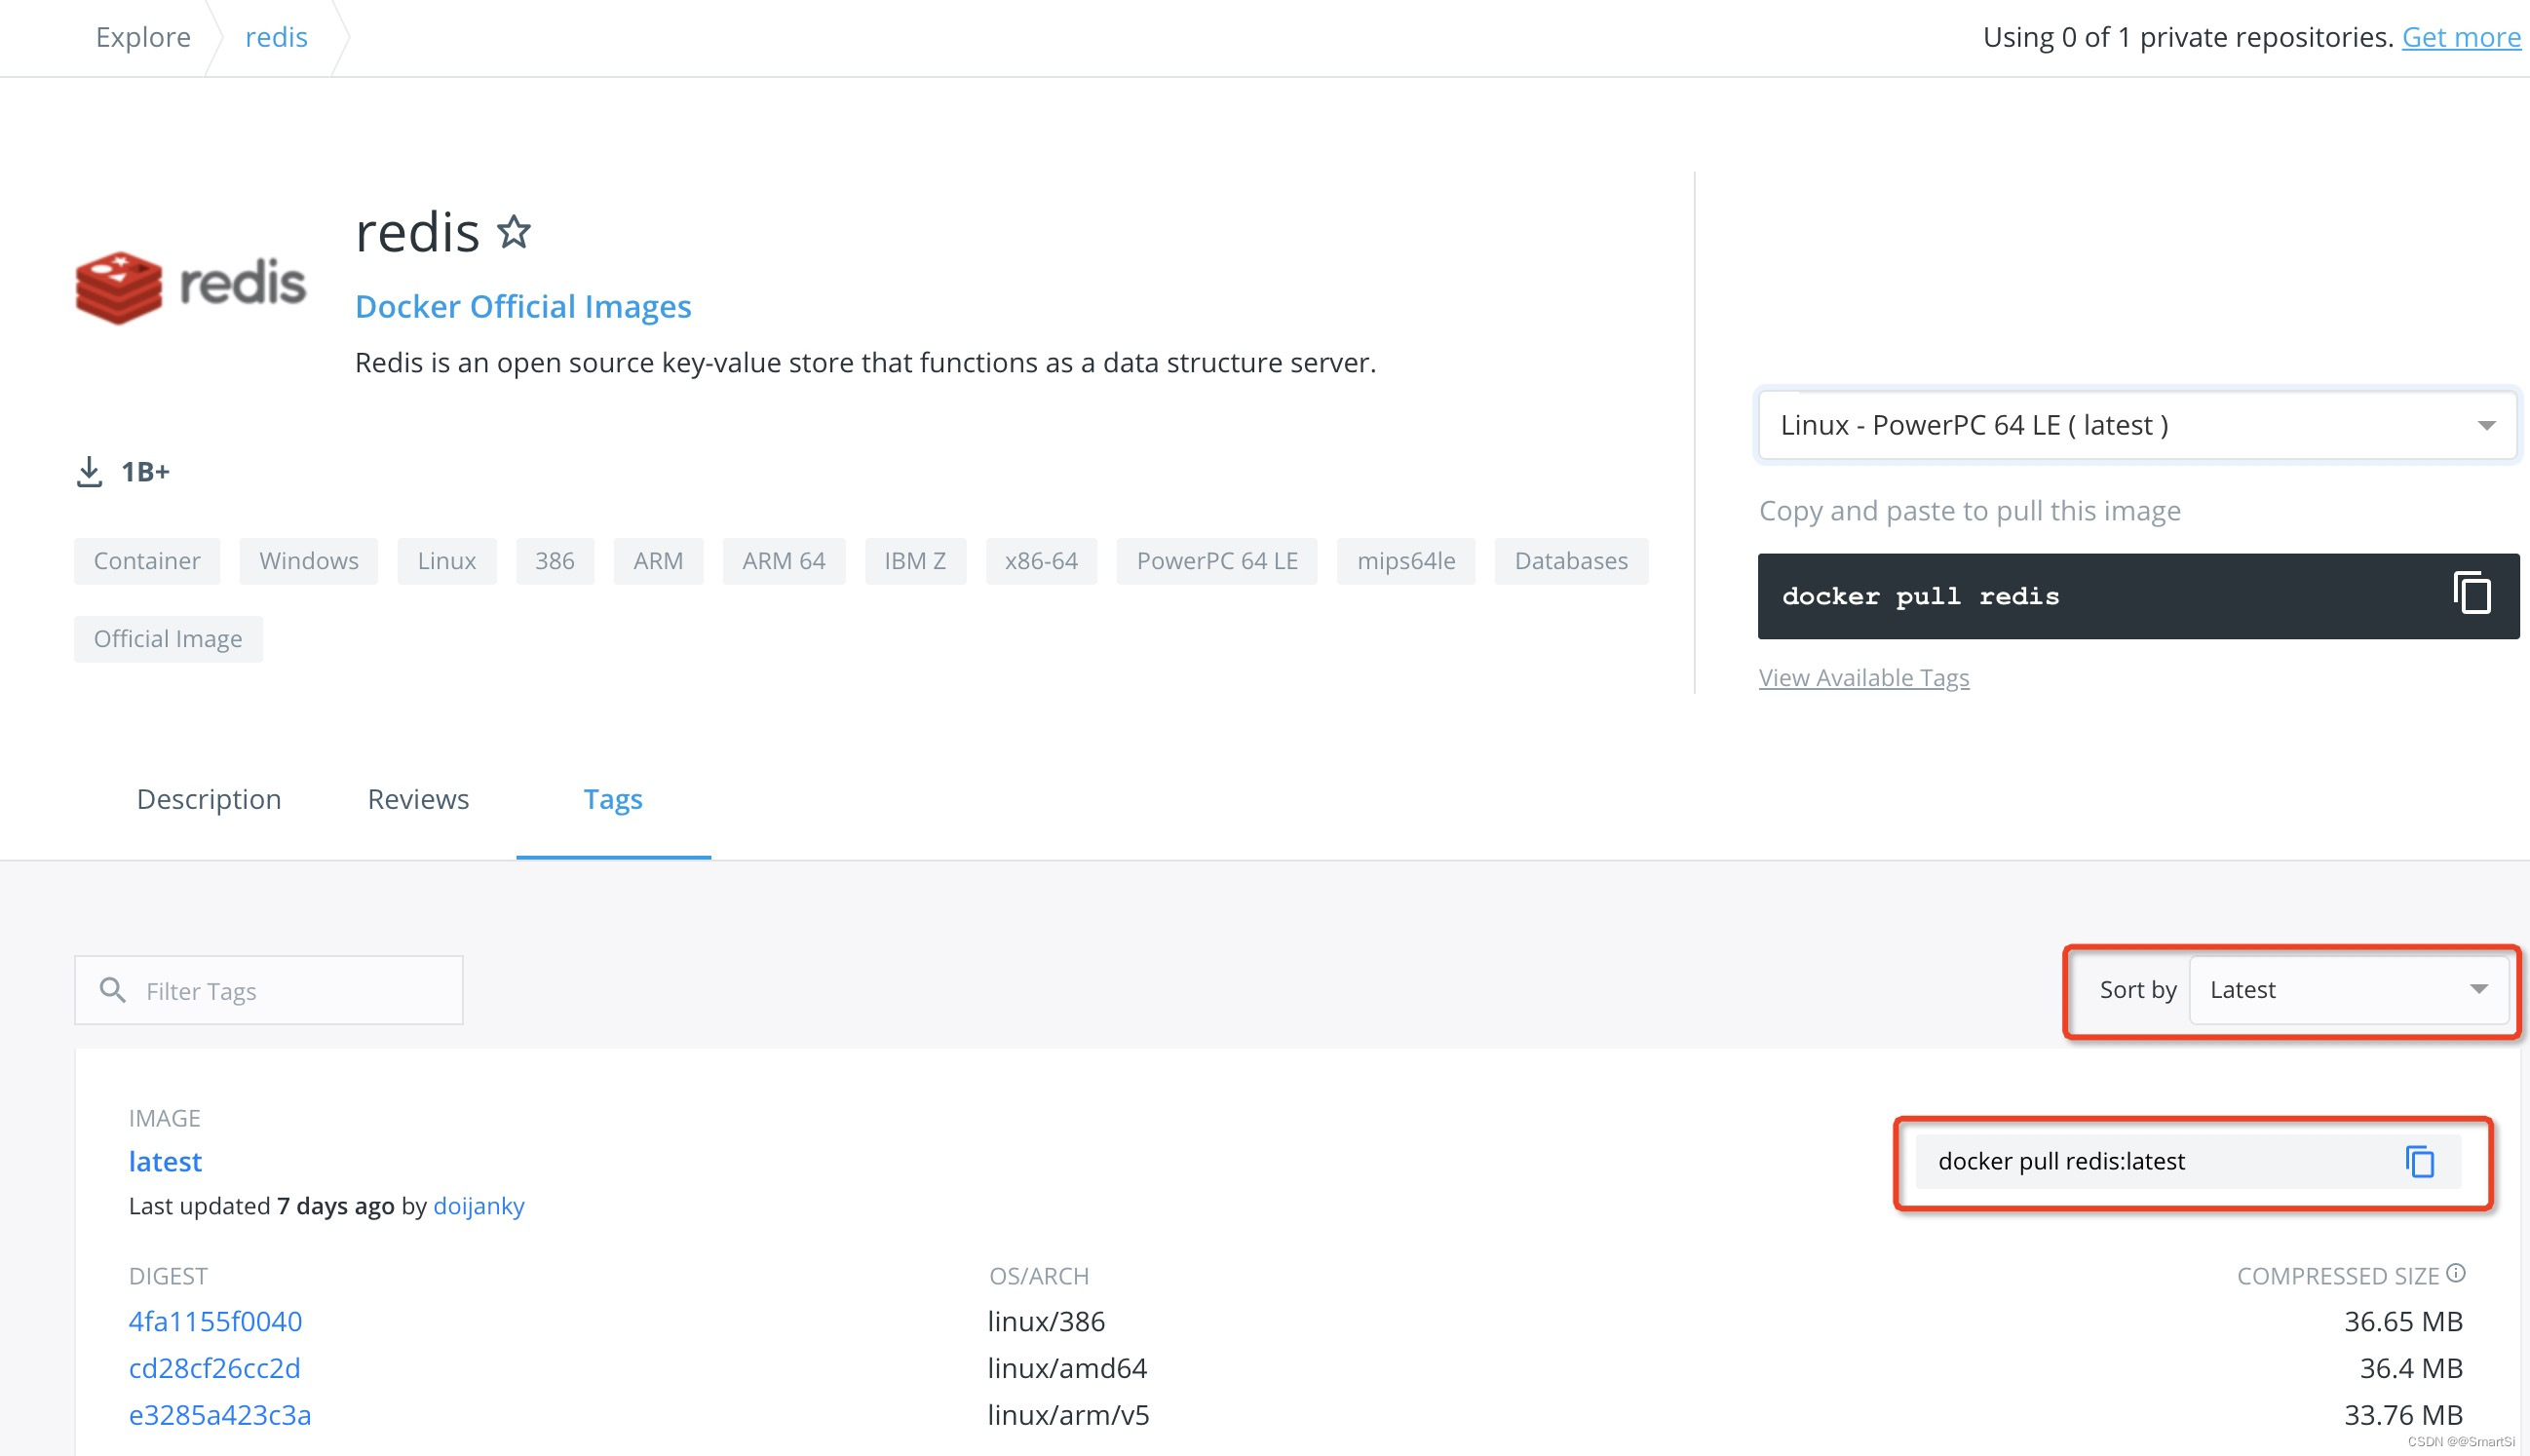Select the Tags tab
2530x1456 pixels.
coord(612,799)
